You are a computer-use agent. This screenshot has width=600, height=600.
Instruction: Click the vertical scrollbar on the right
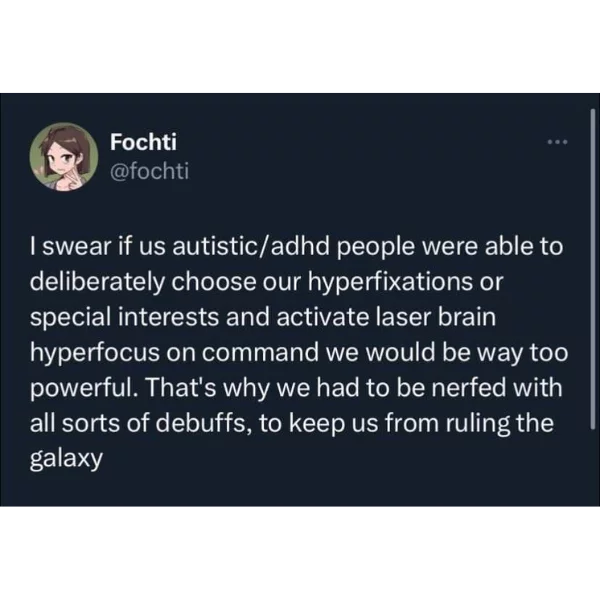pyautogui.click(x=592, y=269)
